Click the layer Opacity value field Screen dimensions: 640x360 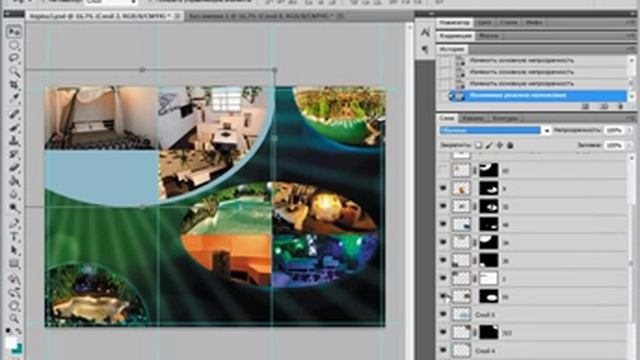coord(614,130)
